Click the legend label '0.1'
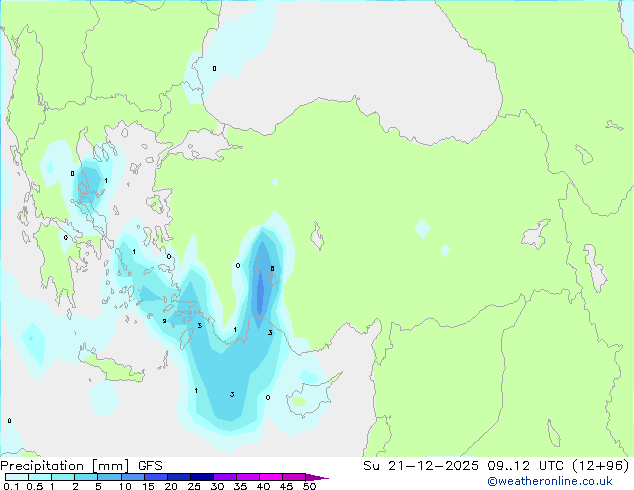The height and width of the screenshot is (490, 634). click(x=11, y=486)
